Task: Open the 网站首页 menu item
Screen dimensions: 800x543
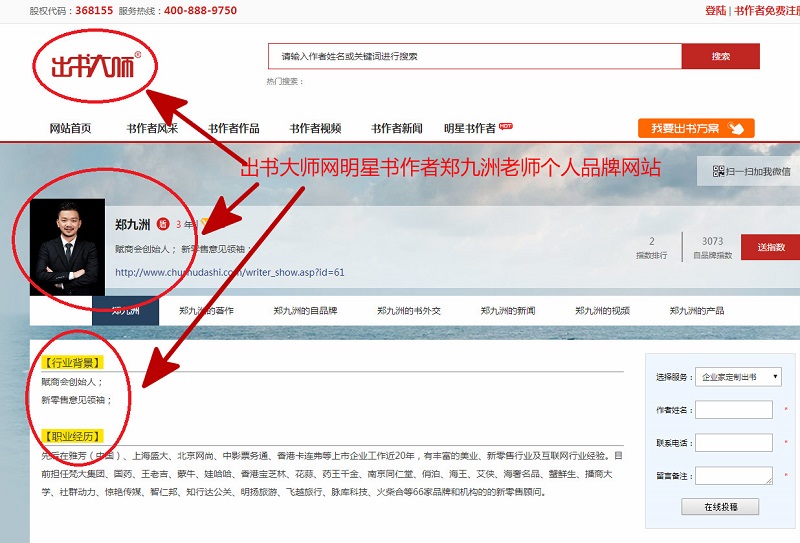Action: tap(70, 128)
